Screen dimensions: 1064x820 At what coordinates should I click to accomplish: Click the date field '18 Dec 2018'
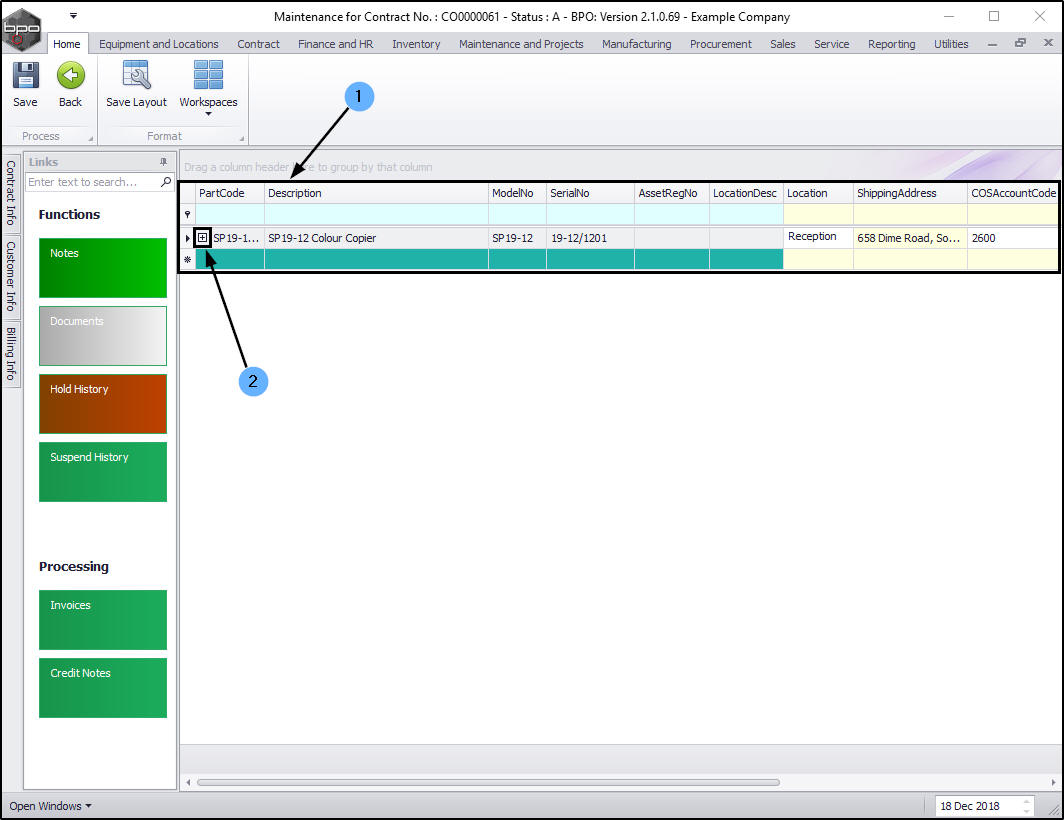click(x=977, y=806)
